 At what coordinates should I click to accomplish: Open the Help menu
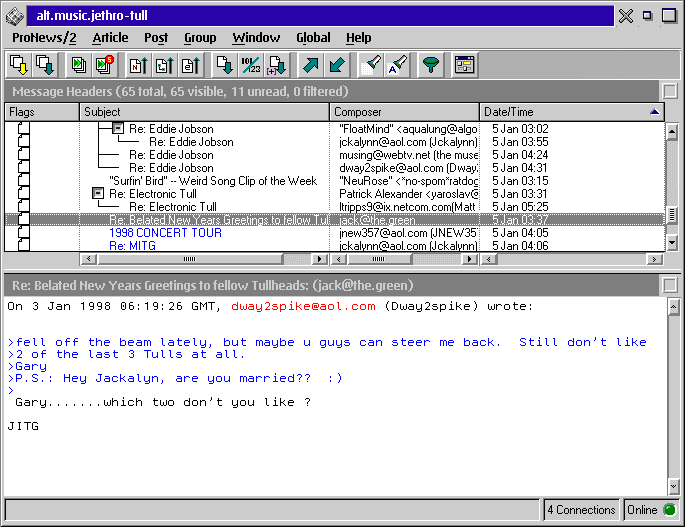tap(359, 38)
